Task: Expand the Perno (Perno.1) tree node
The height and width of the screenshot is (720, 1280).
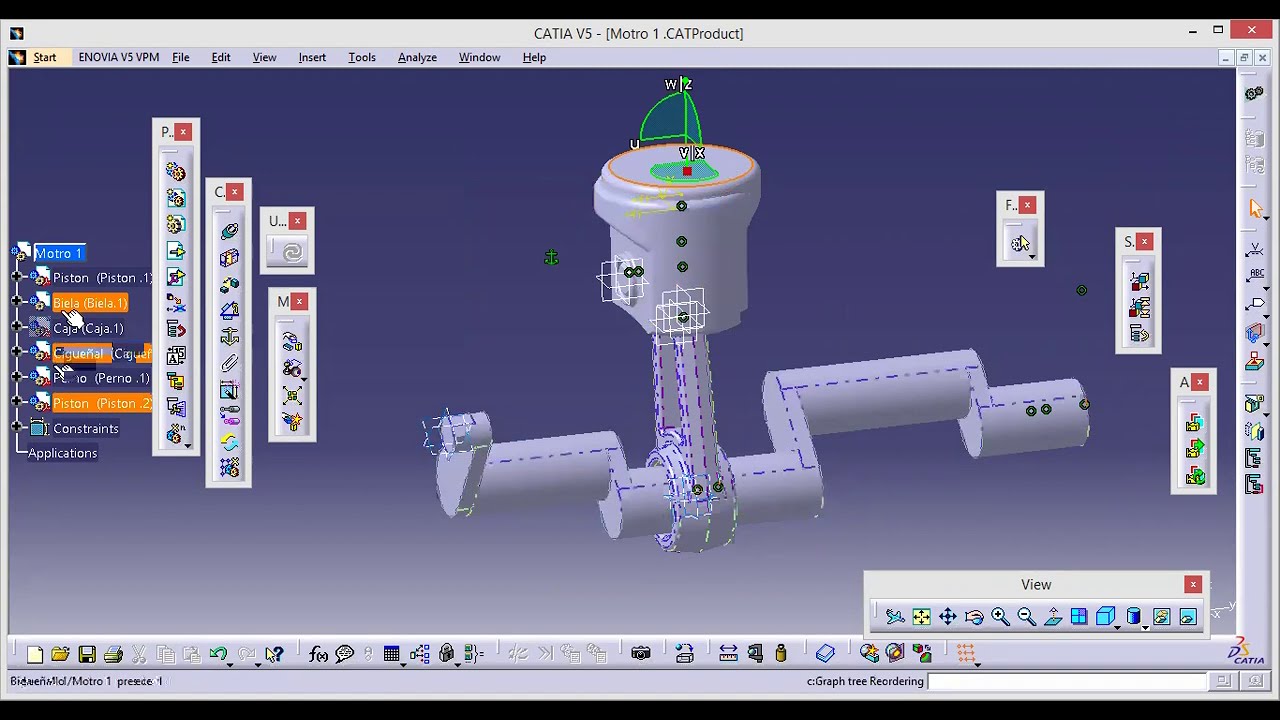Action: pyautogui.click(x=17, y=377)
